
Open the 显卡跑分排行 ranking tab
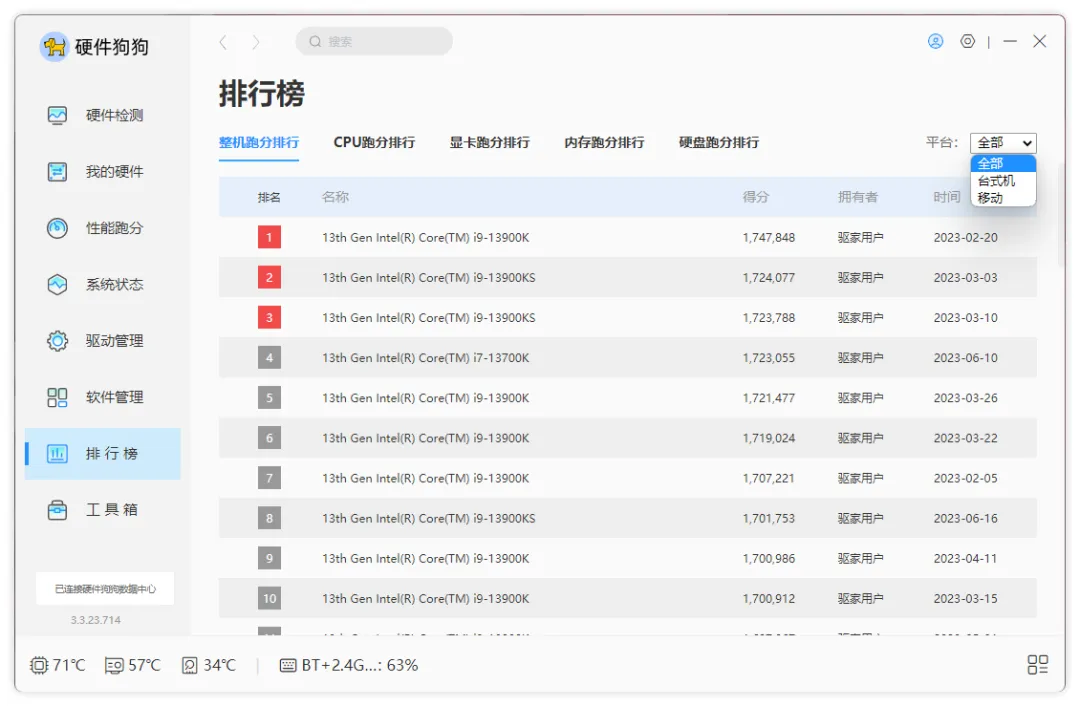[489, 142]
